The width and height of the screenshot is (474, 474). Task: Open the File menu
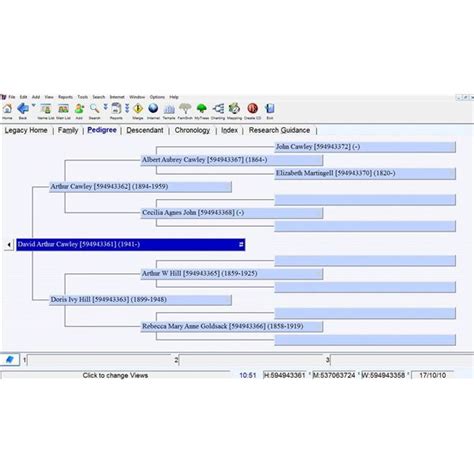[12, 97]
